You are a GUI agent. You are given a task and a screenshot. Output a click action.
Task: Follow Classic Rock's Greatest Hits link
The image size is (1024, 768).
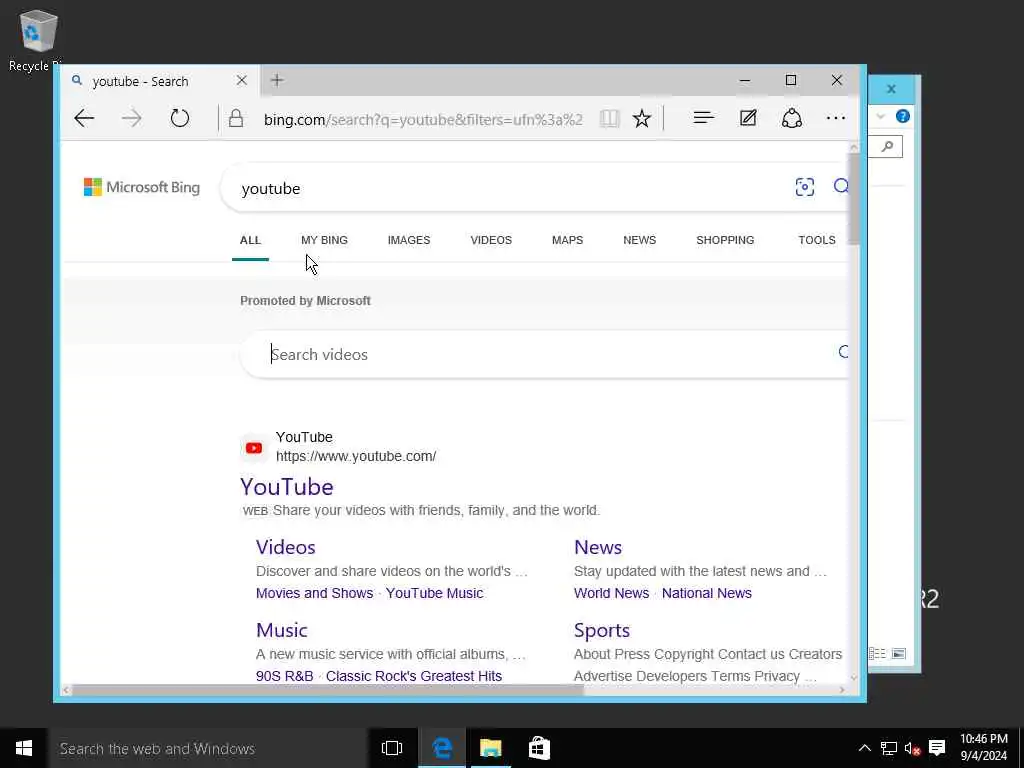pos(414,676)
